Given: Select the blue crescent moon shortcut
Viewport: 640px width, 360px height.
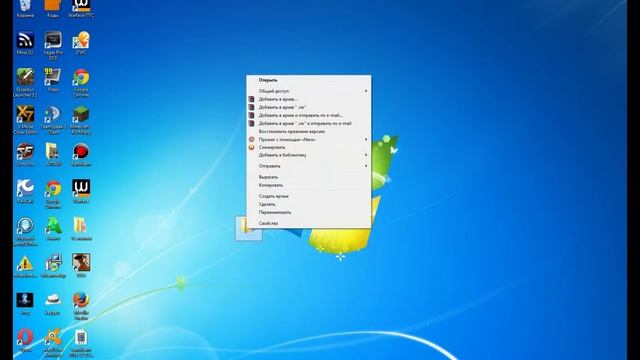Looking at the screenshot, I should (25, 189).
